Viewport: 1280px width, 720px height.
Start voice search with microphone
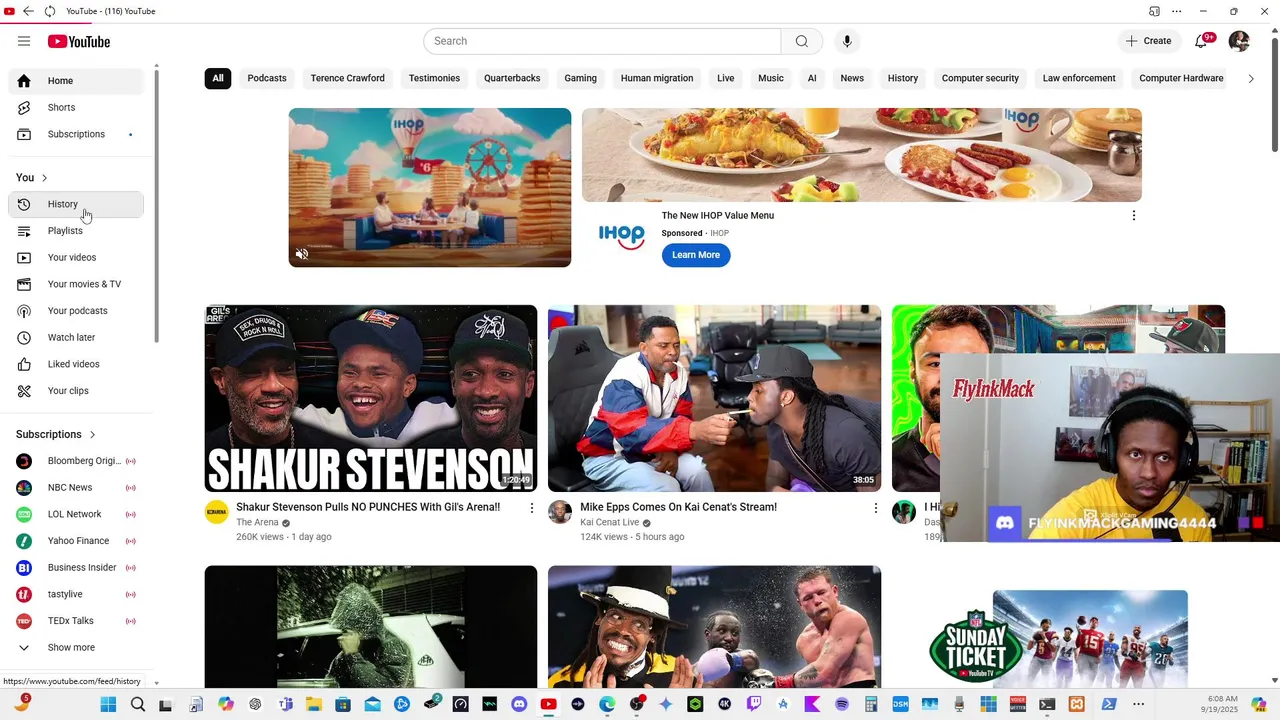pyautogui.click(x=847, y=41)
